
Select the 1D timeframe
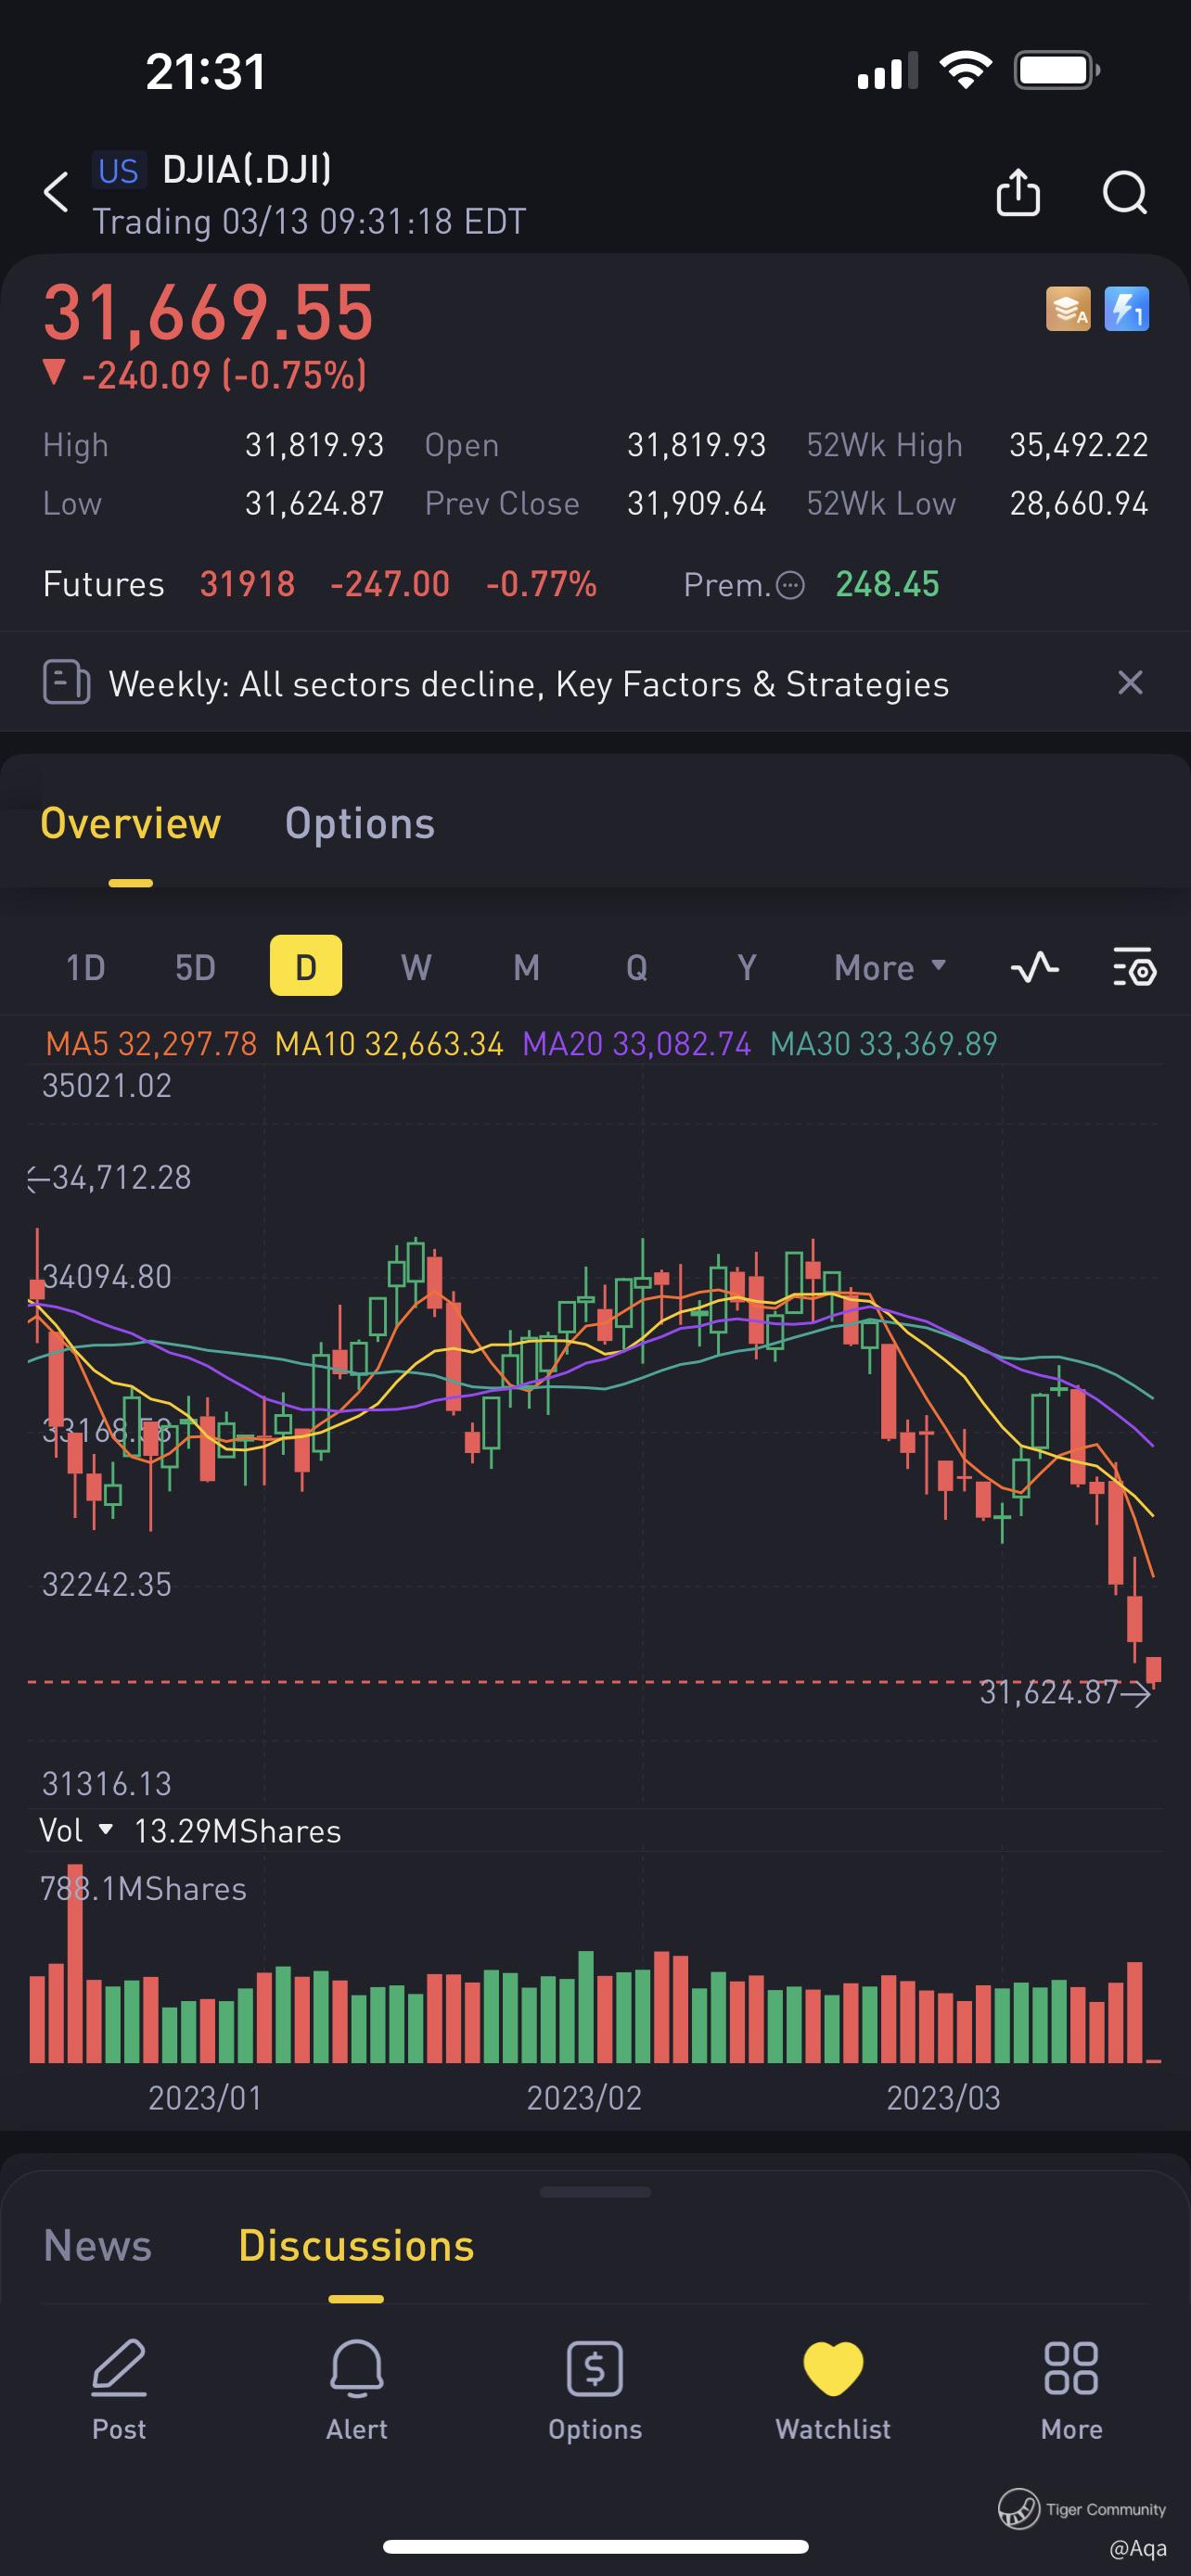pyautogui.click(x=86, y=967)
